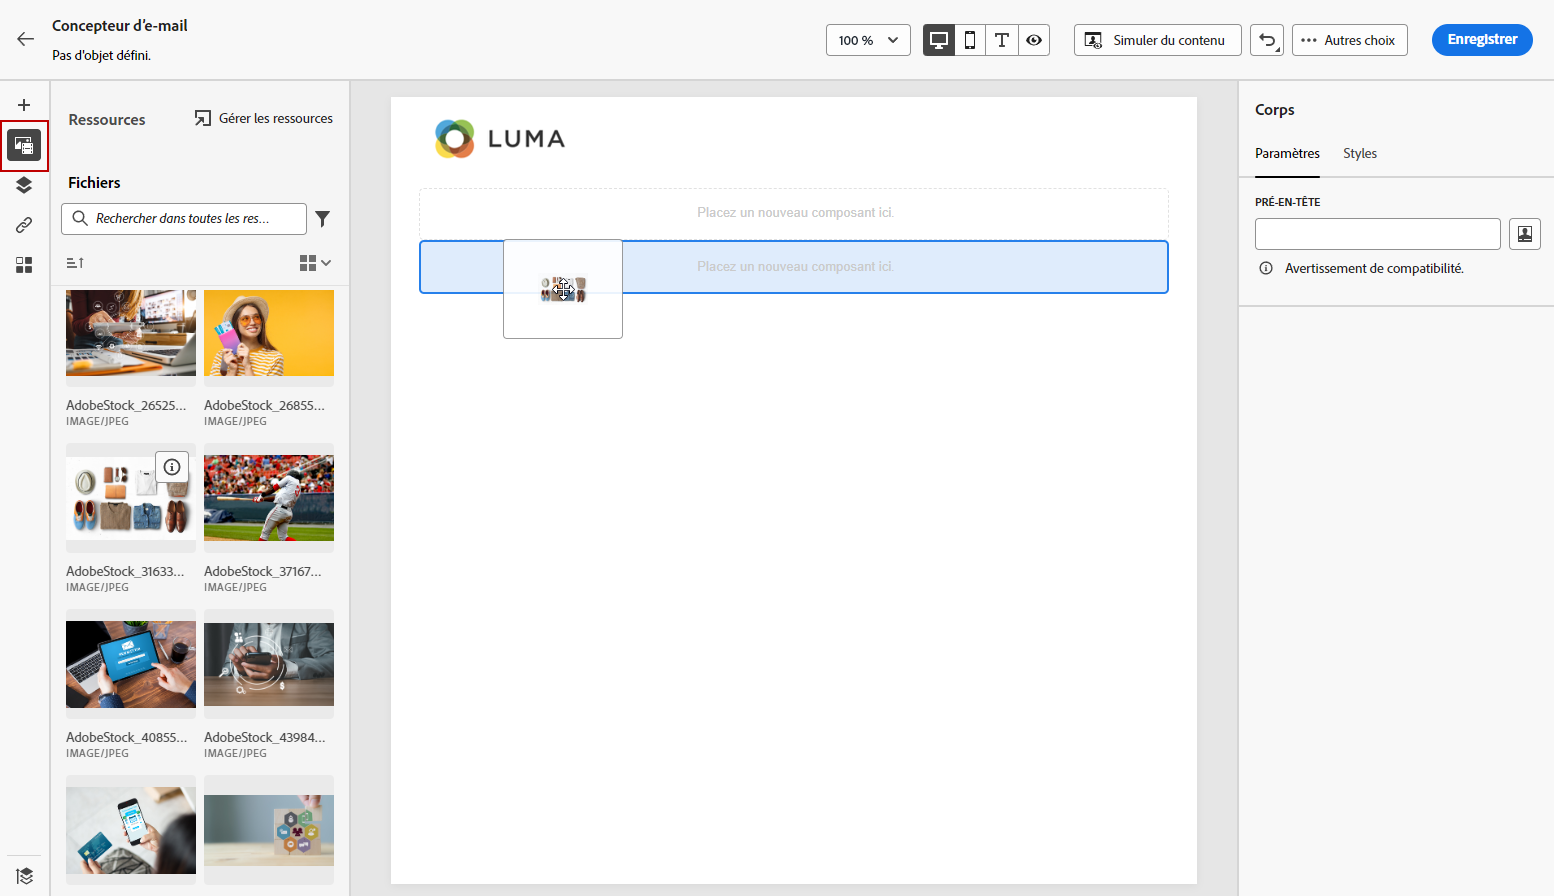Screen dimensions: 1554x896
Task: Click the first empty component placeholder
Action: tap(794, 213)
